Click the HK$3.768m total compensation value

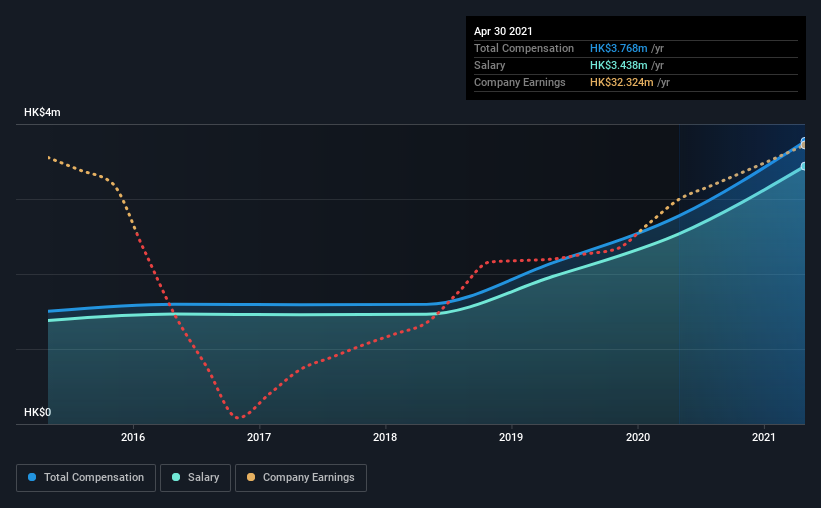tap(618, 49)
